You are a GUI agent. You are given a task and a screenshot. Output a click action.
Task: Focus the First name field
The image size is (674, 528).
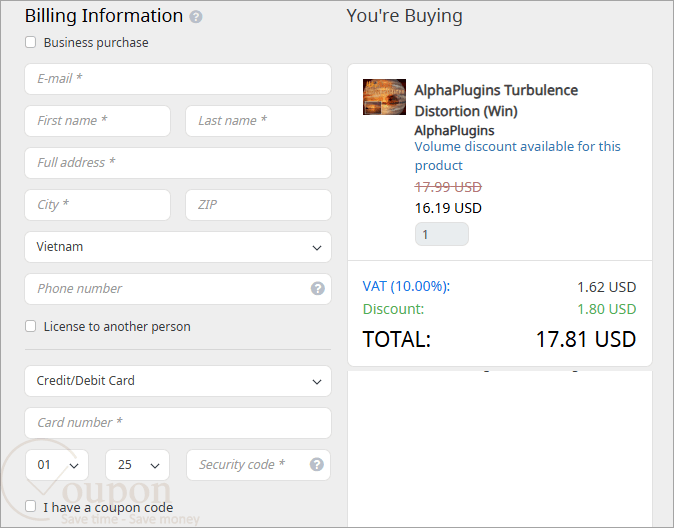(98, 121)
